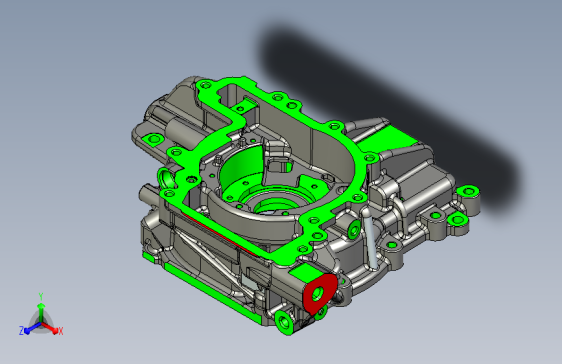The height and width of the screenshot is (364, 562).
Task: Select the red X axis on the orientation triad
Action: coord(50,327)
